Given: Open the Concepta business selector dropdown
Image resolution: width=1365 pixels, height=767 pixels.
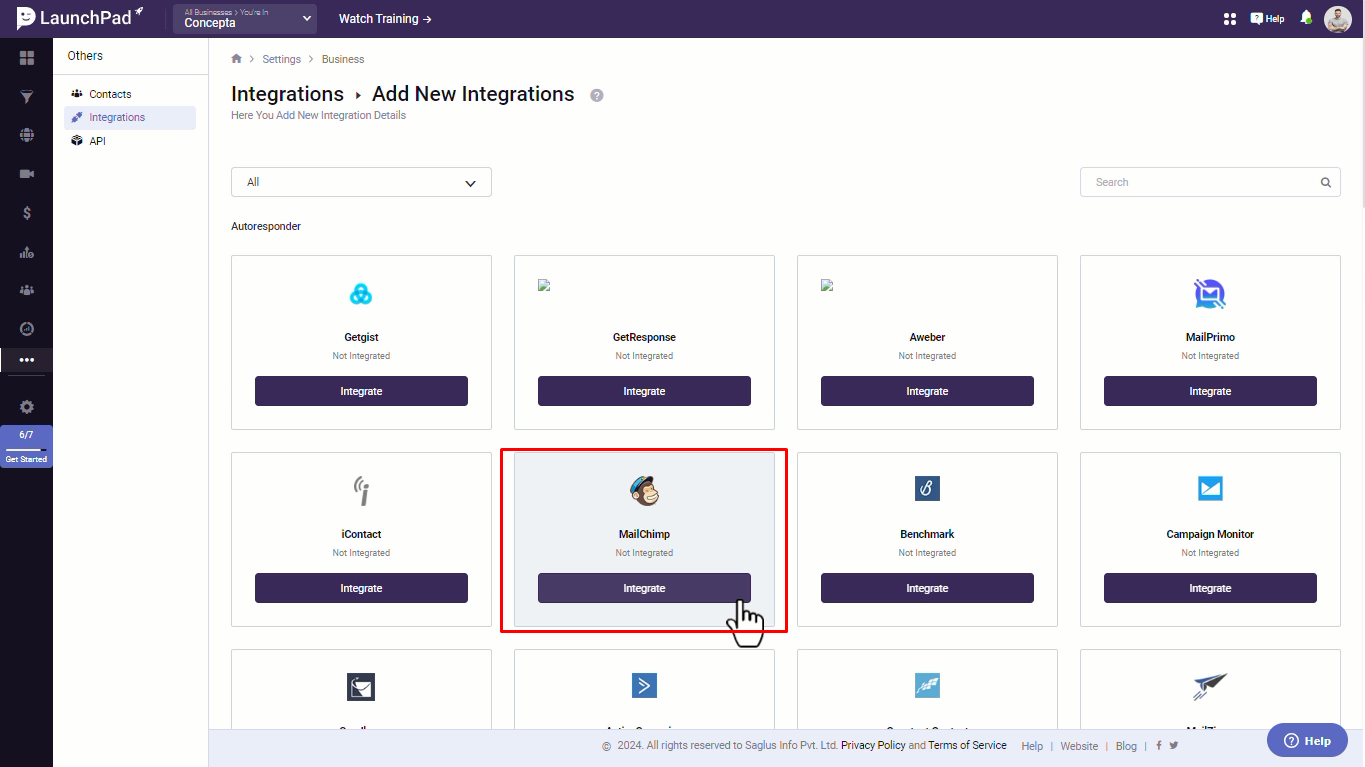Looking at the screenshot, I should point(245,19).
